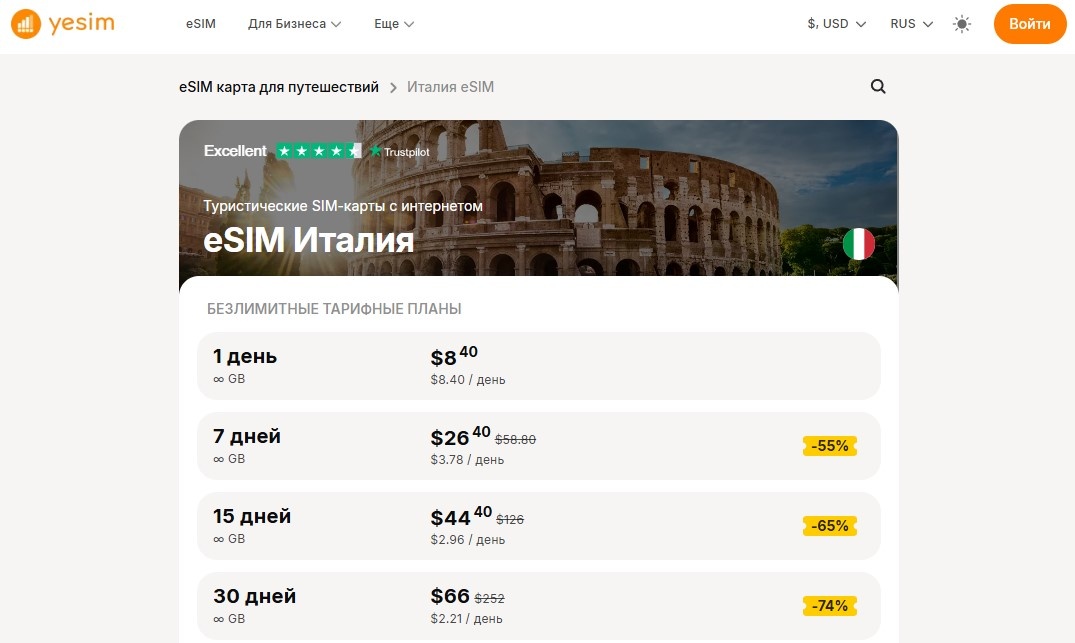Click the $2.96 / день text
1075x643 pixels.
[468, 539]
